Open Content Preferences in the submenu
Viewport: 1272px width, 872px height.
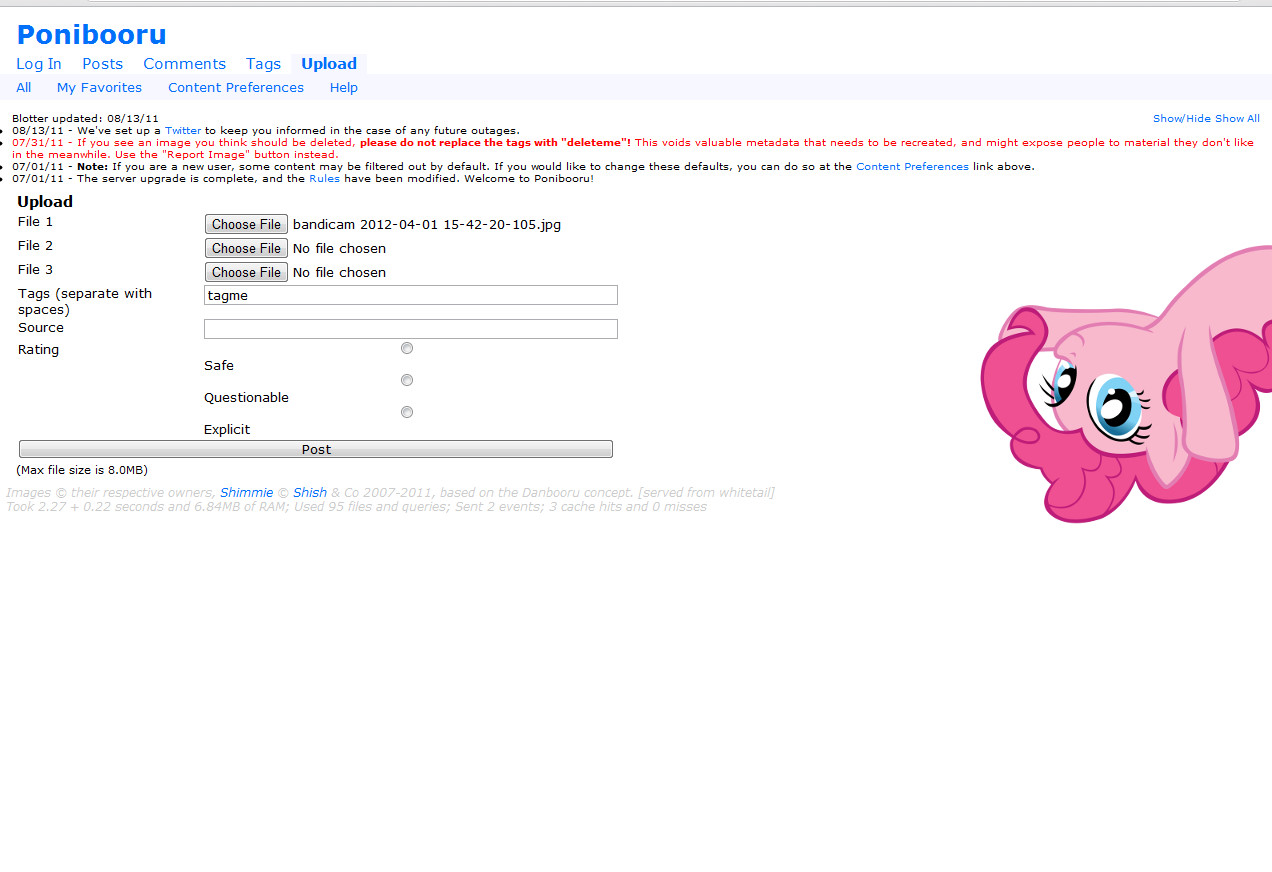tap(236, 88)
